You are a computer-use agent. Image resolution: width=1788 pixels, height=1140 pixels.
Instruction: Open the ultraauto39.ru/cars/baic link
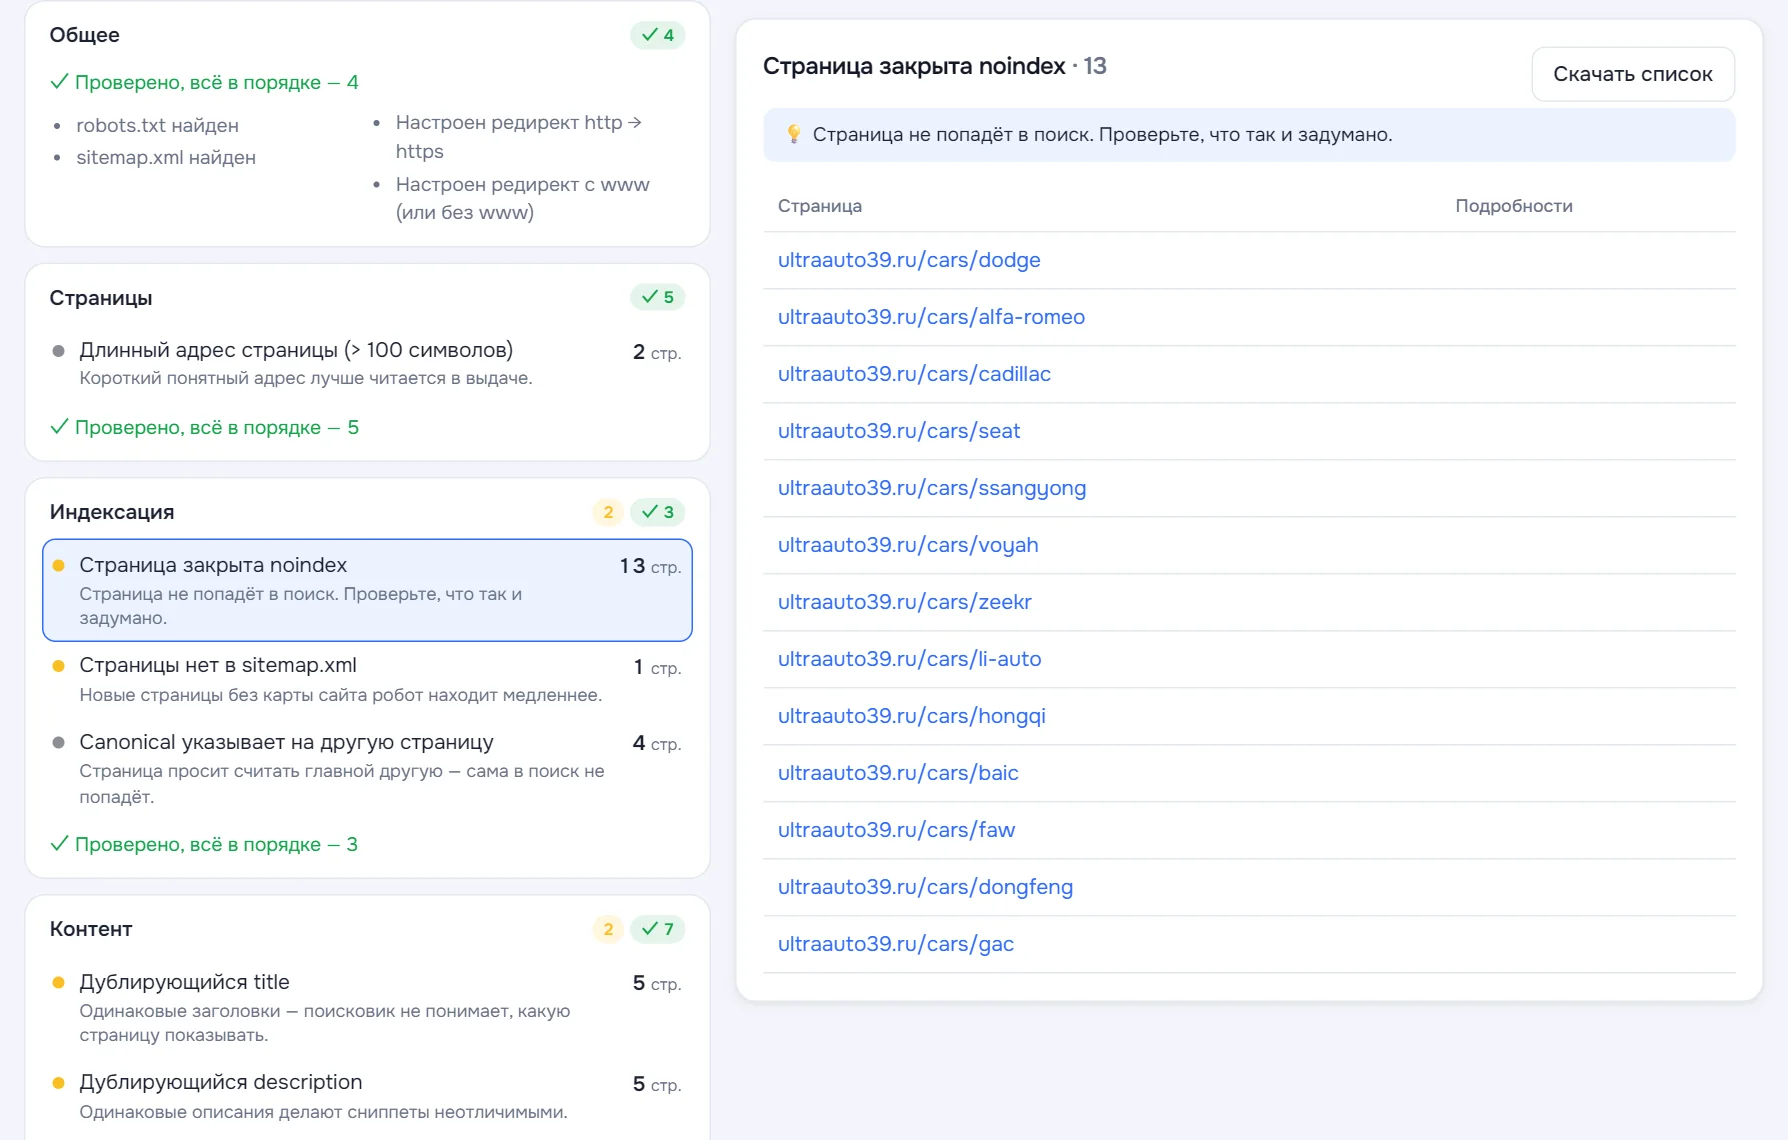(898, 773)
